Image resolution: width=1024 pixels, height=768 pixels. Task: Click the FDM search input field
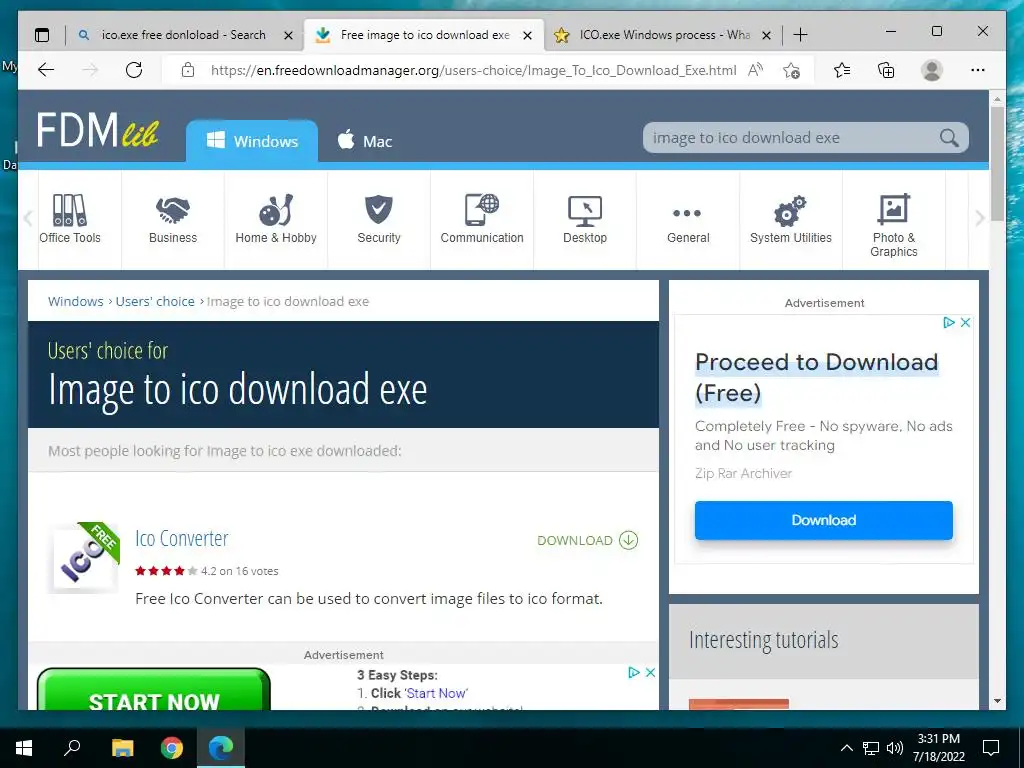[793, 138]
